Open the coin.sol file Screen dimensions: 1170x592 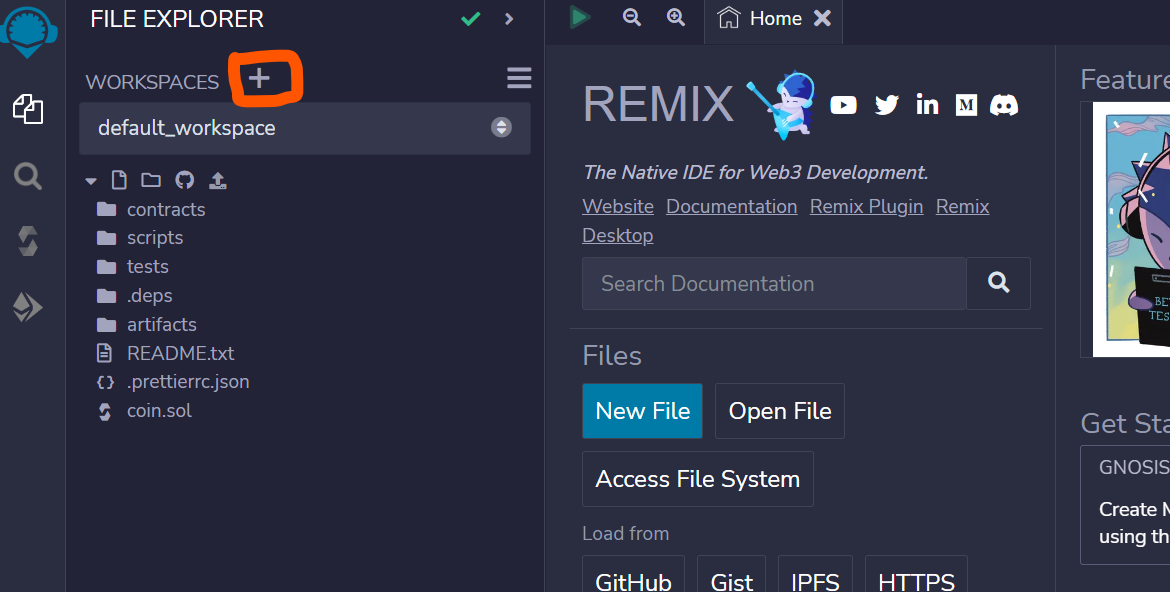coord(159,411)
